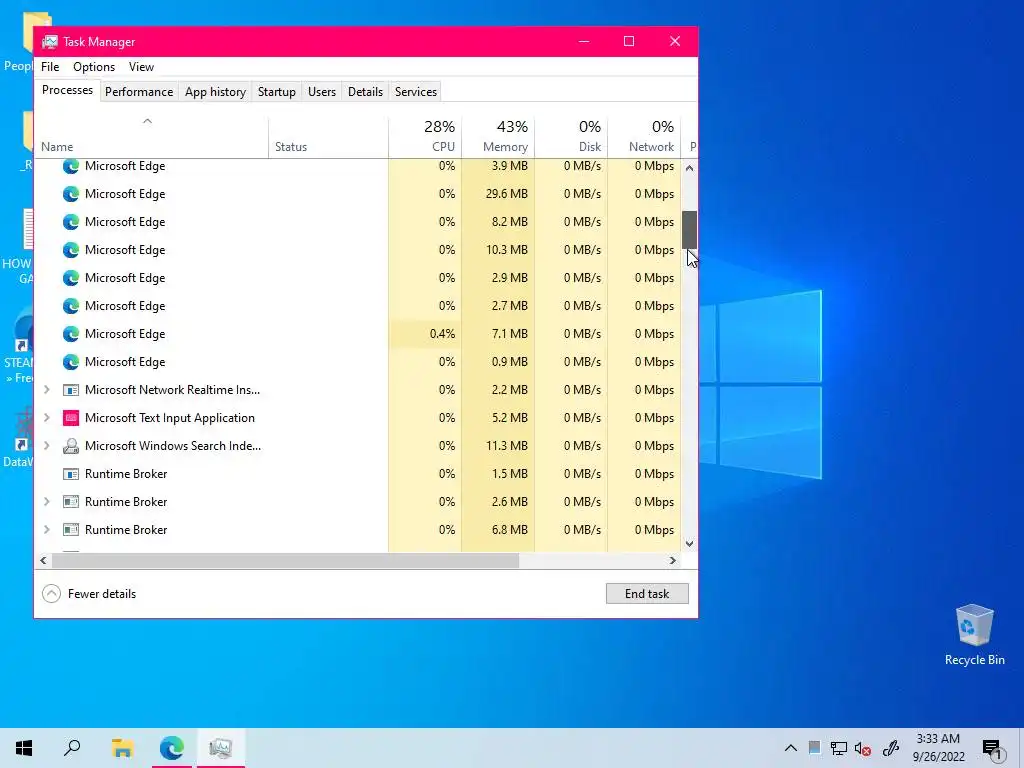Select Microsoft Edge row with 2.9 MB

tap(358, 278)
